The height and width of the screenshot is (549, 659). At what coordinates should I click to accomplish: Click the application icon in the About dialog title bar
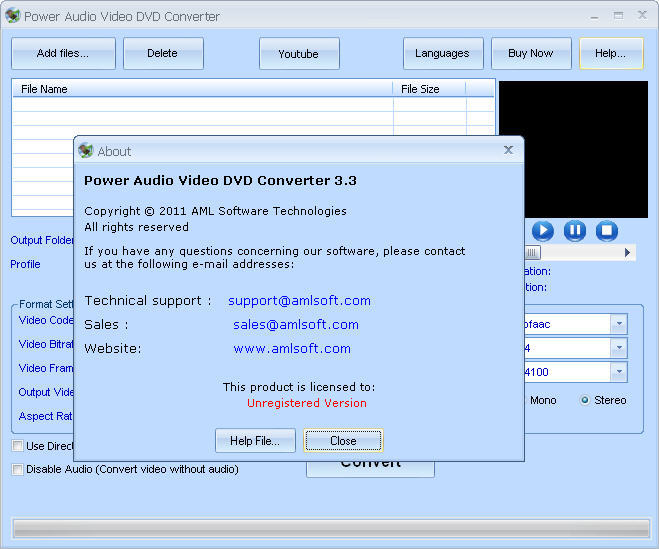86,151
